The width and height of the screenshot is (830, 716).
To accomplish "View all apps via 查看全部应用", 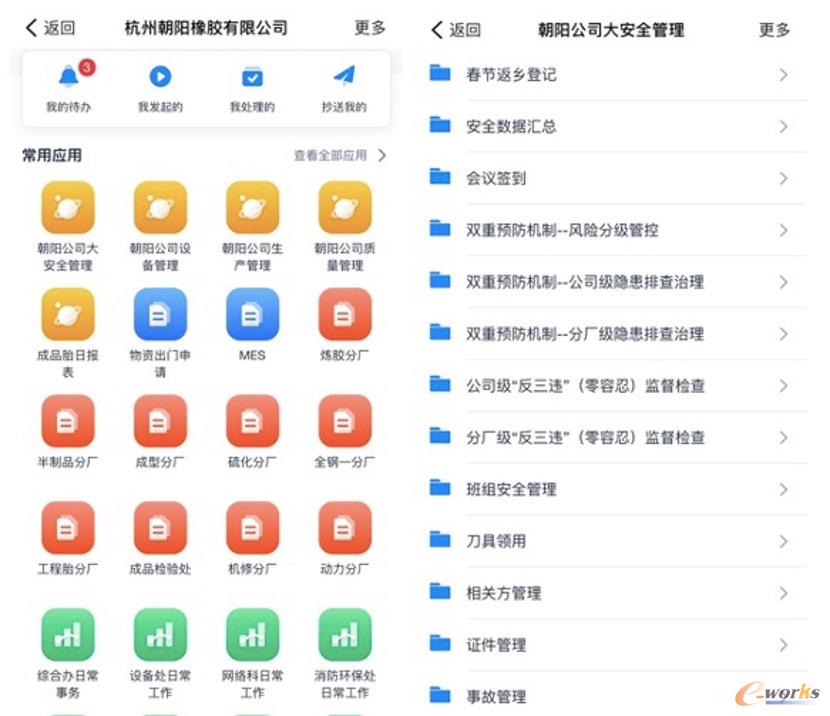I will [330, 156].
